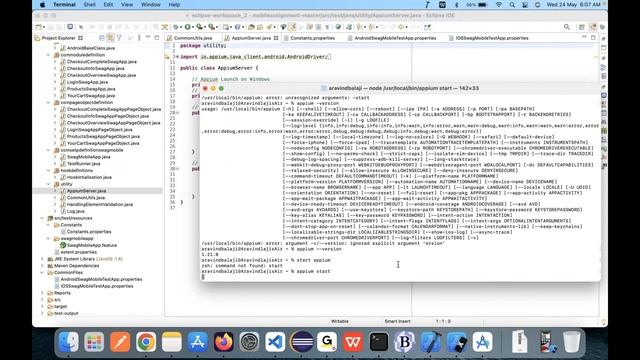Open the Terminal app menu
The image size is (640, 360).
click(x=64, y=5)
